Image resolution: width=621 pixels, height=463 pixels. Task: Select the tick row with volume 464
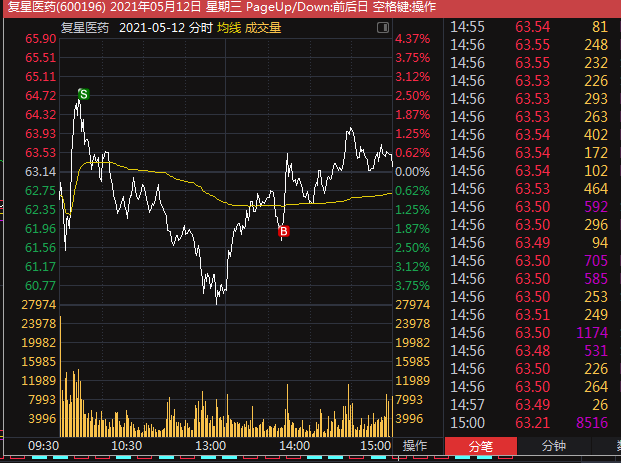(x=529, y=189)
